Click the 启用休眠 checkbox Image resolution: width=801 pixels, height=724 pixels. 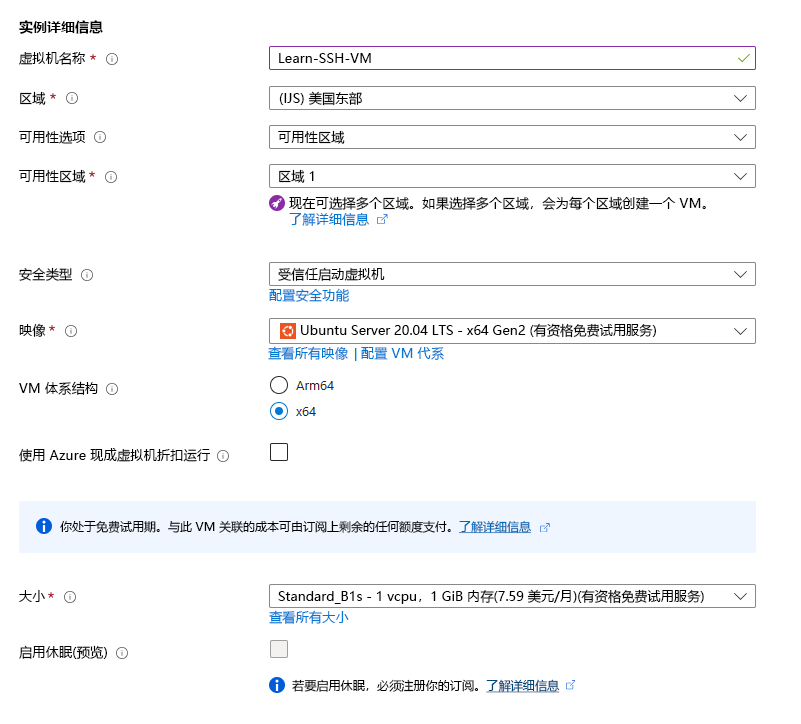tap(278, 649)
